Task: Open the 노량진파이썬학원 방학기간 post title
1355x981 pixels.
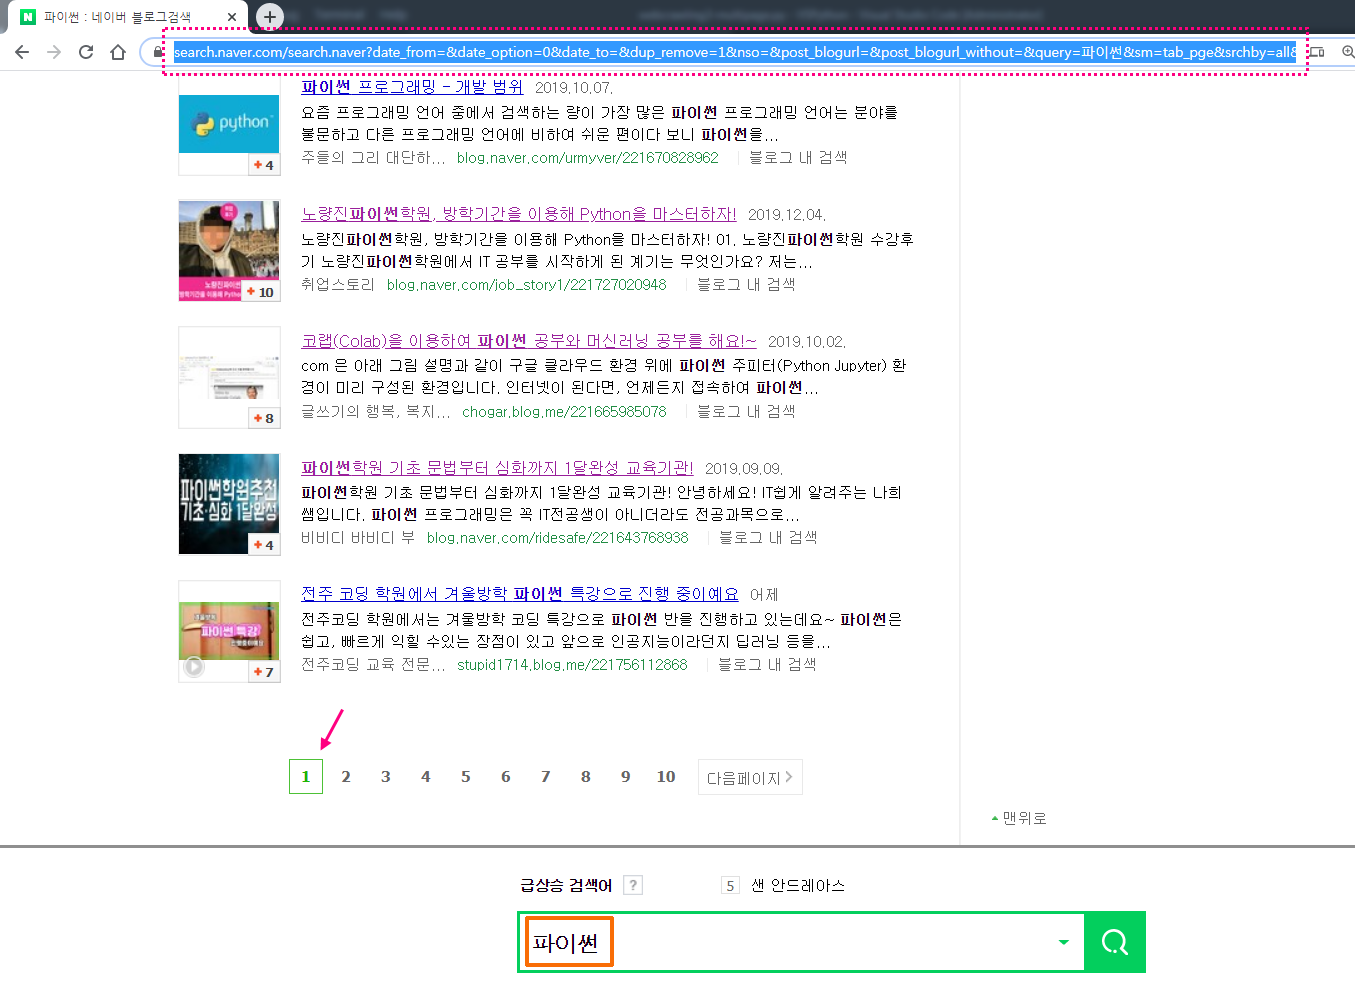Action: pyautogui.click(x=519, y=214)
